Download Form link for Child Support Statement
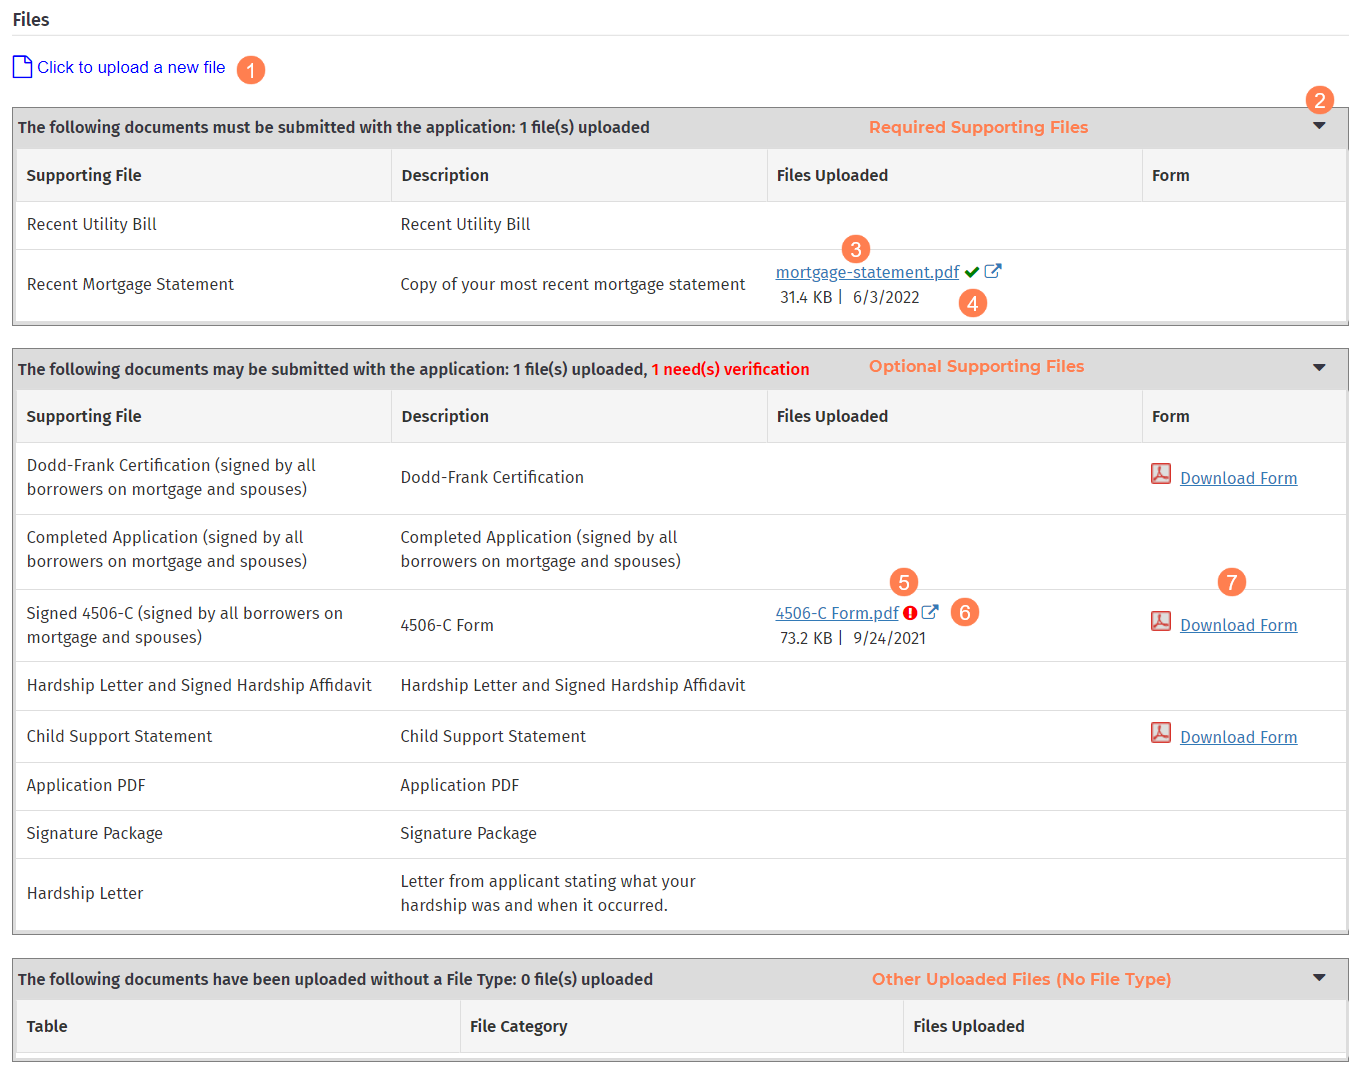 [1238, 737]
